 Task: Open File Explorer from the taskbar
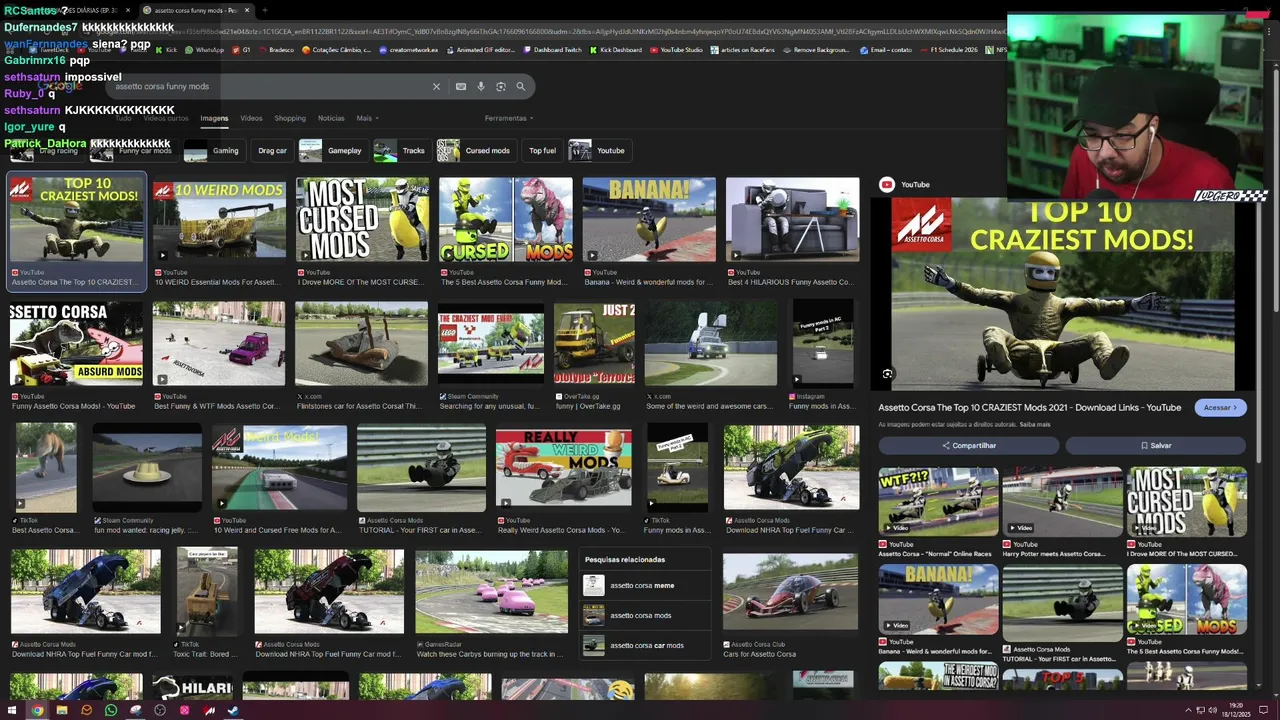[62, 711]
